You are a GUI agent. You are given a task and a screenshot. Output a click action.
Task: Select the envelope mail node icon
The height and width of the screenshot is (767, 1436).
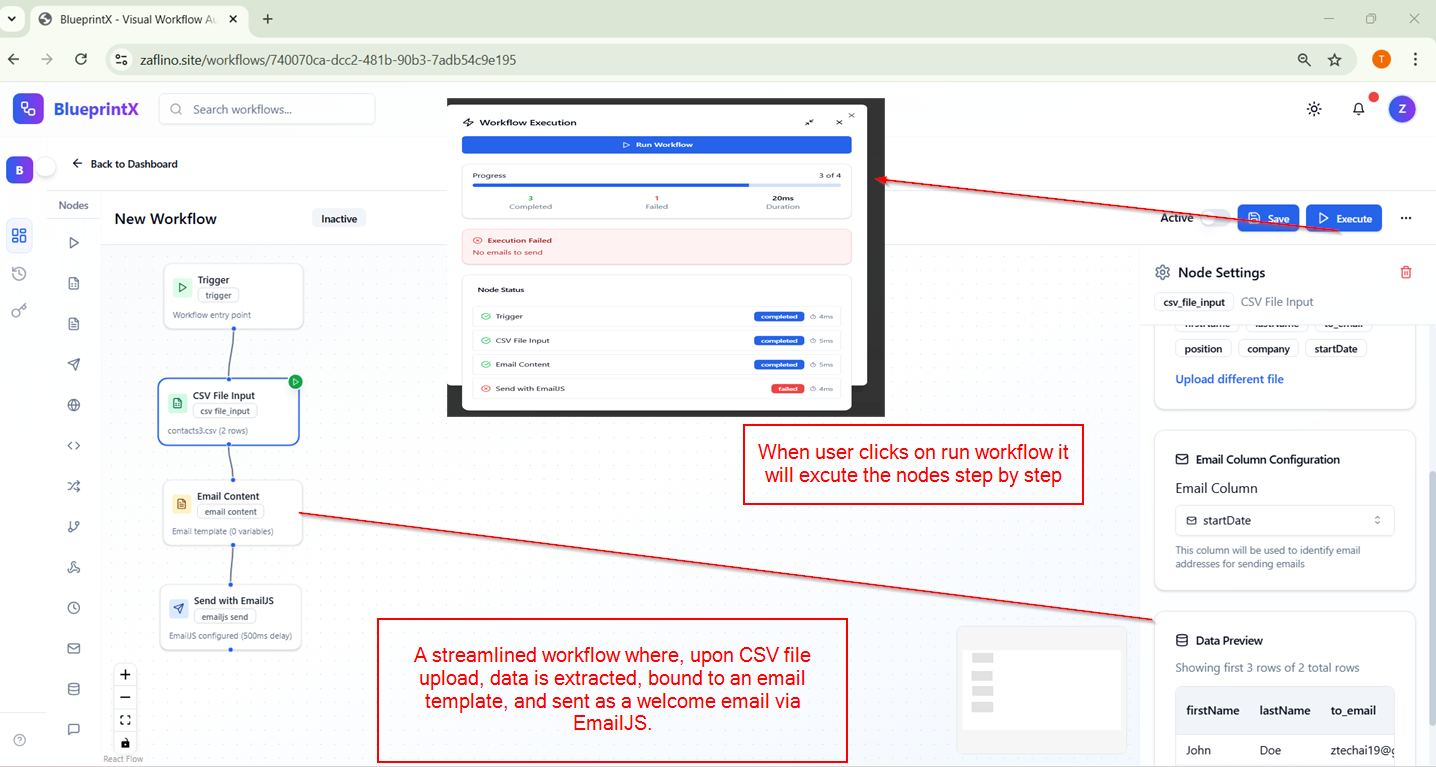coord(74,649)
